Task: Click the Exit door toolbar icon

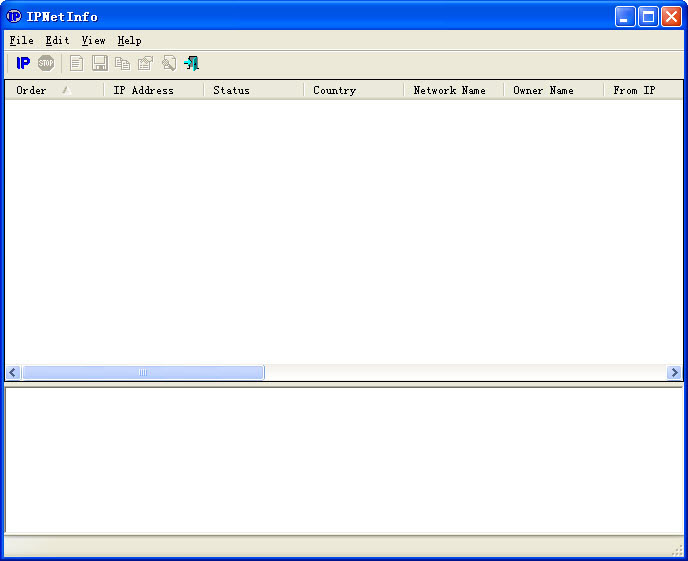Action: (191, 63)
